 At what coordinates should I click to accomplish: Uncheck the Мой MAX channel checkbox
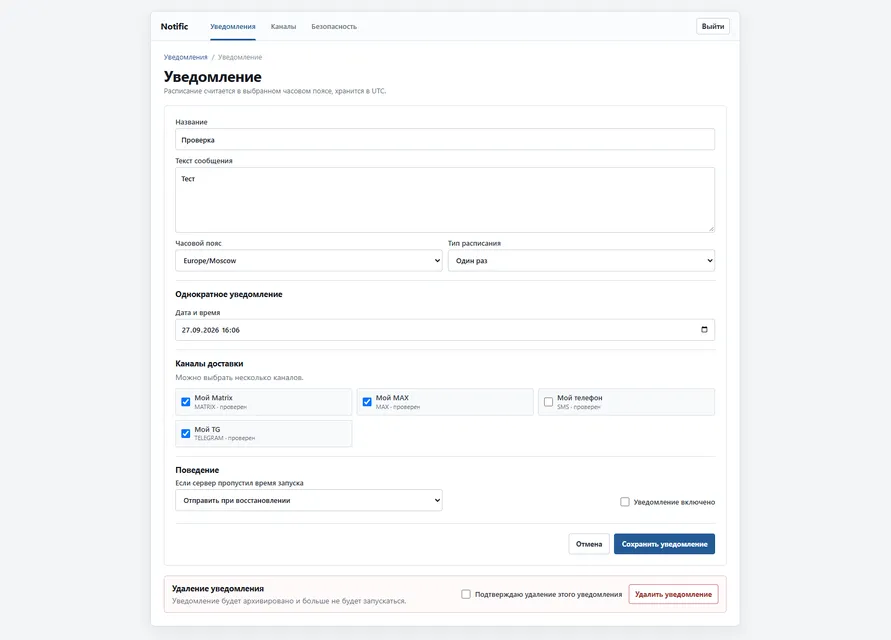pyautogui.click(x=367, y=402)
